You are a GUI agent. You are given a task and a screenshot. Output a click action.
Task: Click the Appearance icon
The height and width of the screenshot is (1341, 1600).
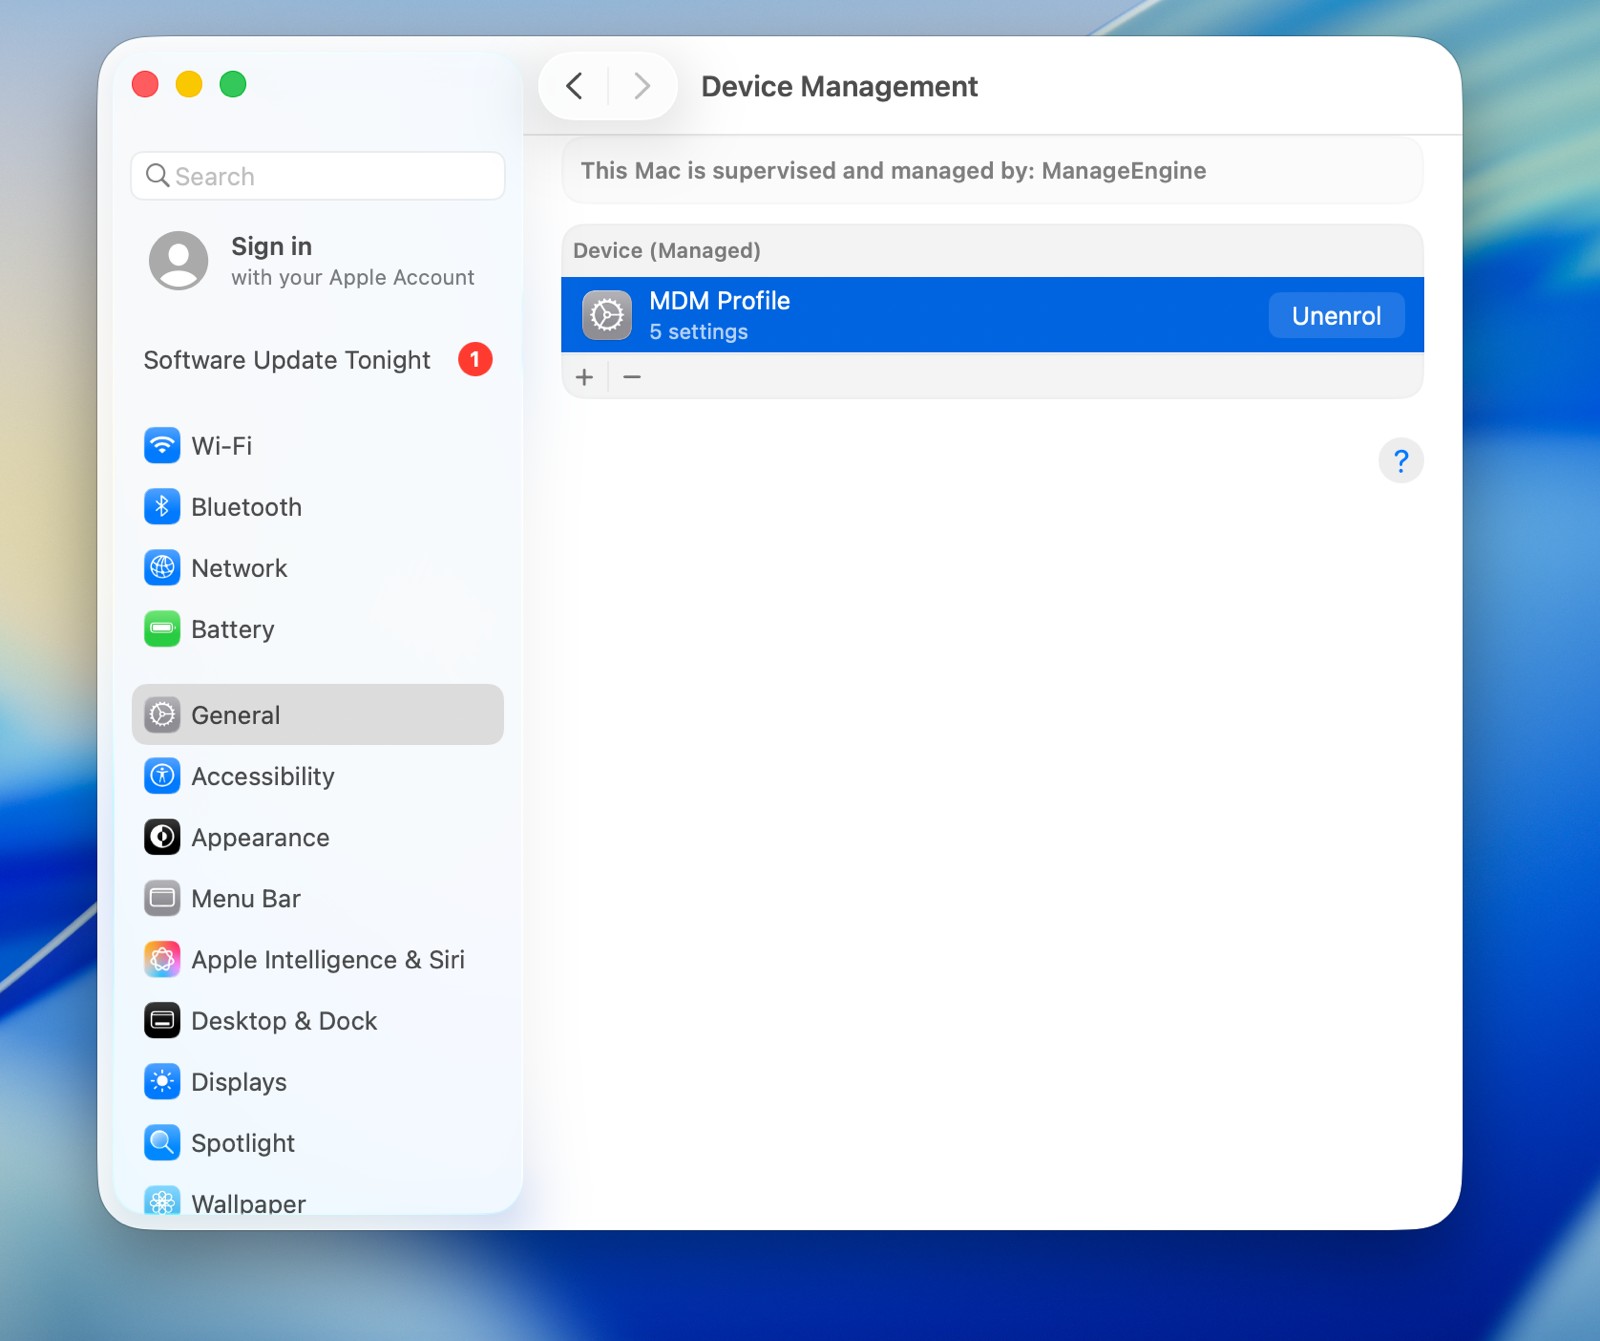tap(162, 837)
